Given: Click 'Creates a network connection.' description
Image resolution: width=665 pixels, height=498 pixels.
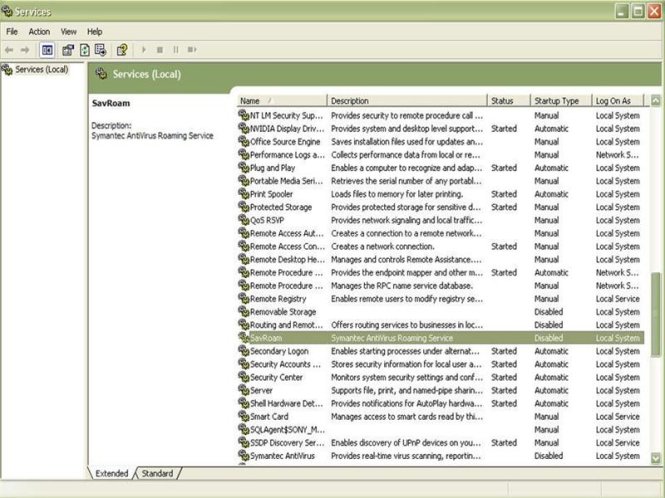Looking at the screenshot, I should pos(383,246).
